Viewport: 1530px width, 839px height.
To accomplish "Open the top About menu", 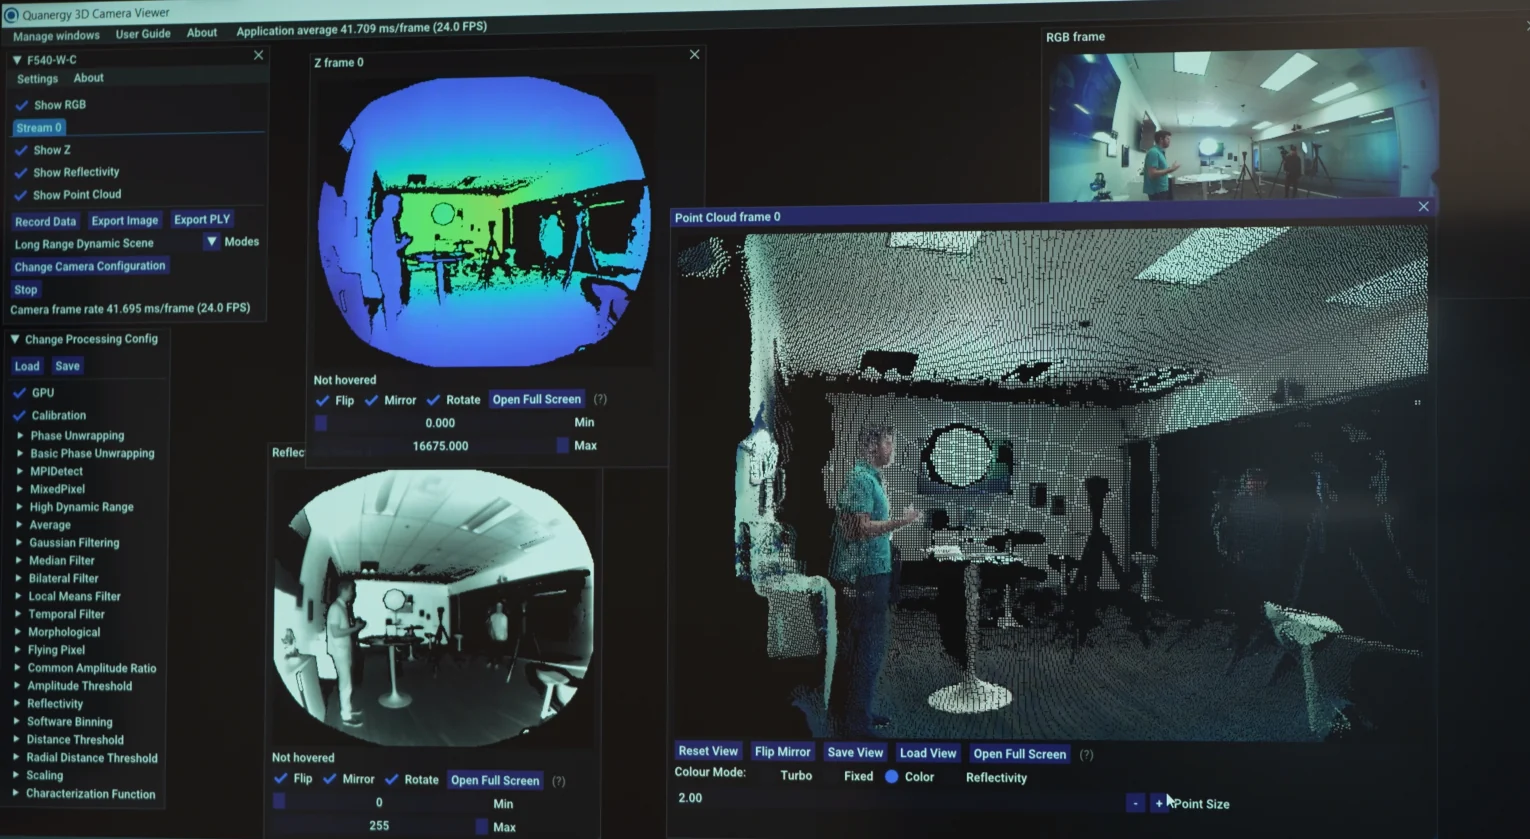I will [x=202, y=33].
